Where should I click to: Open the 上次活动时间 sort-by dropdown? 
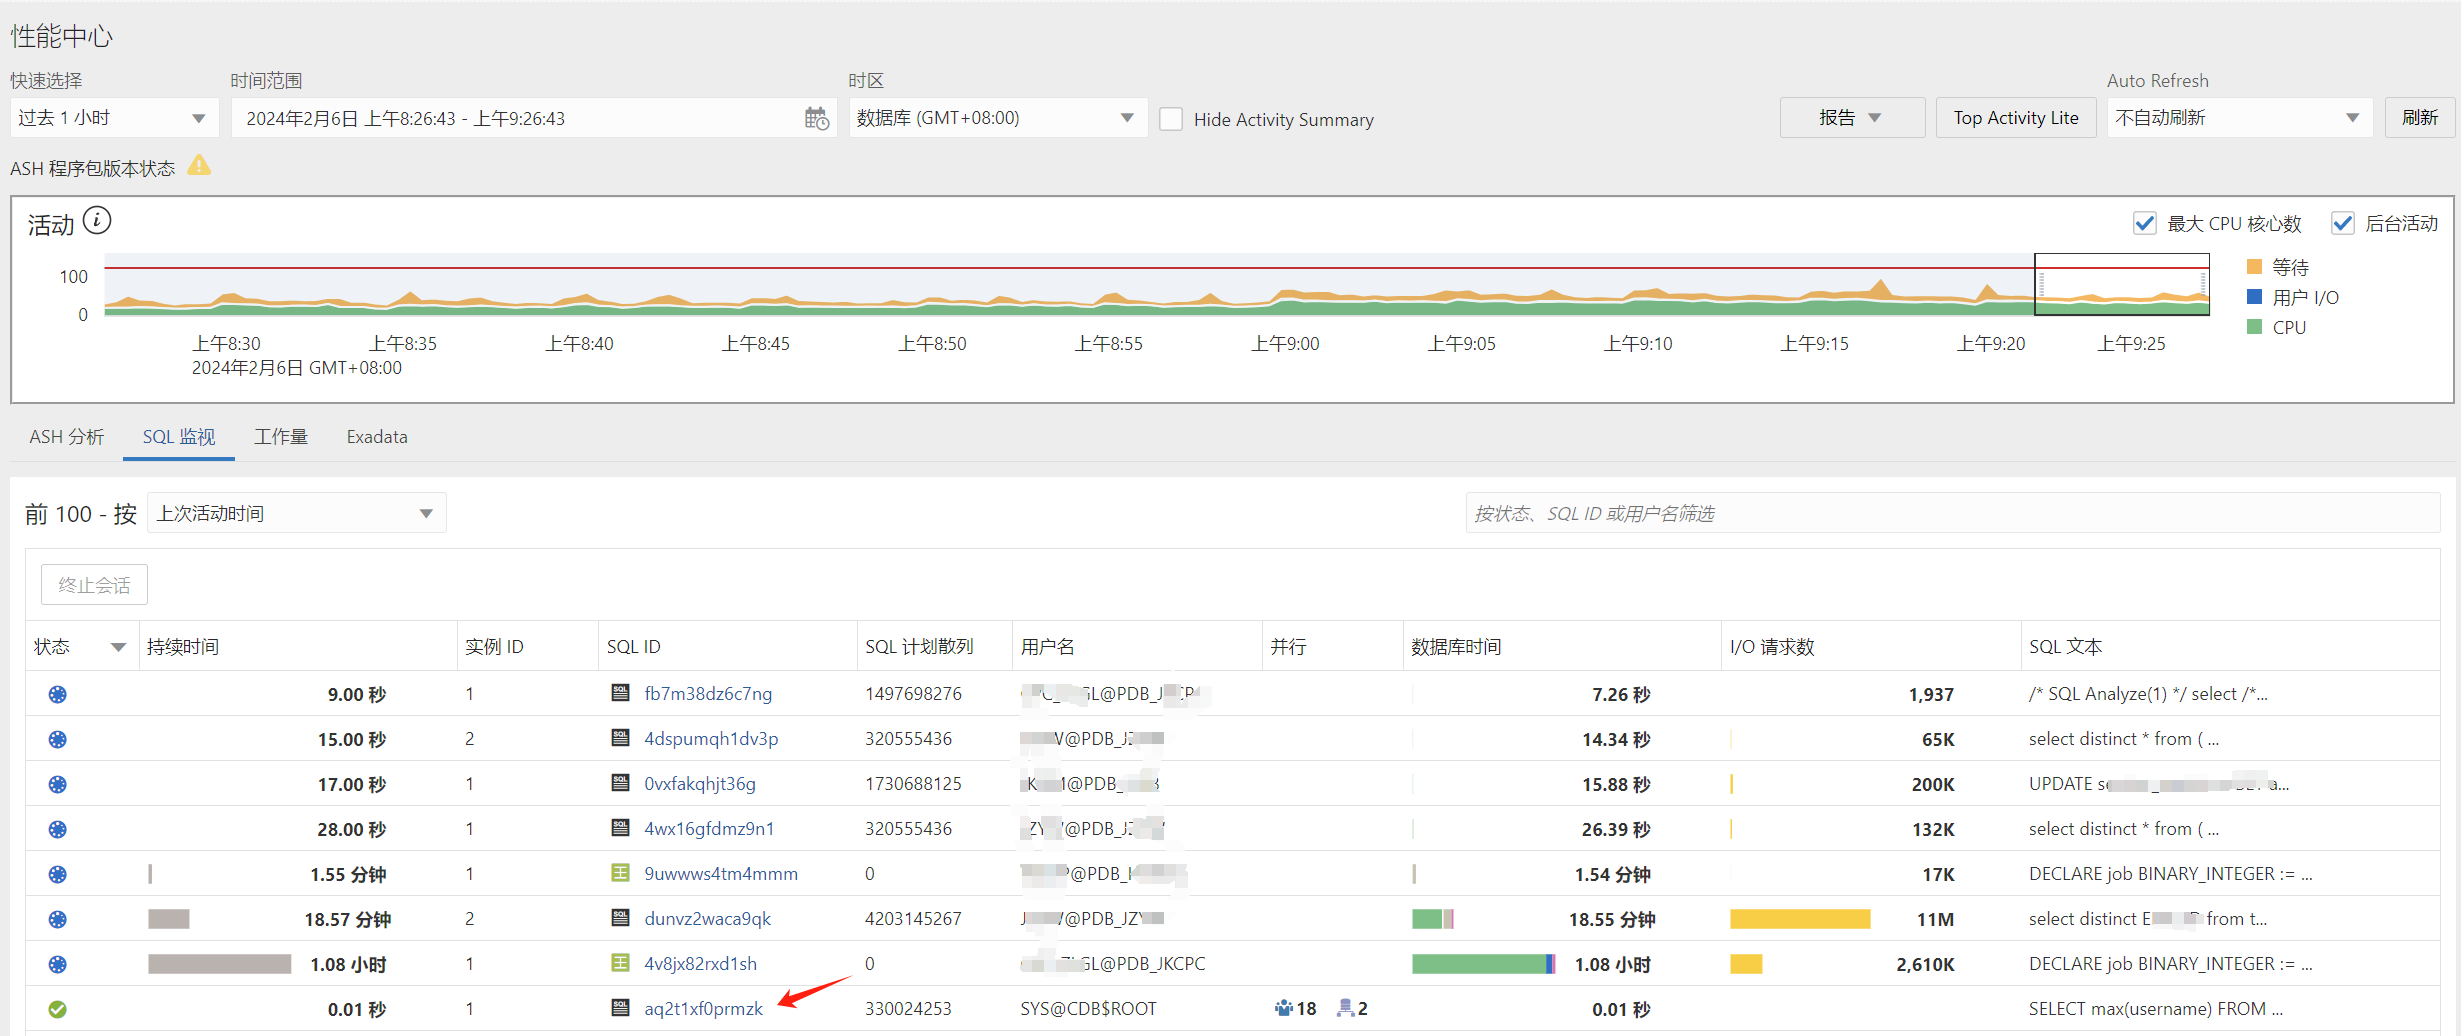click(x=296, y=513)
